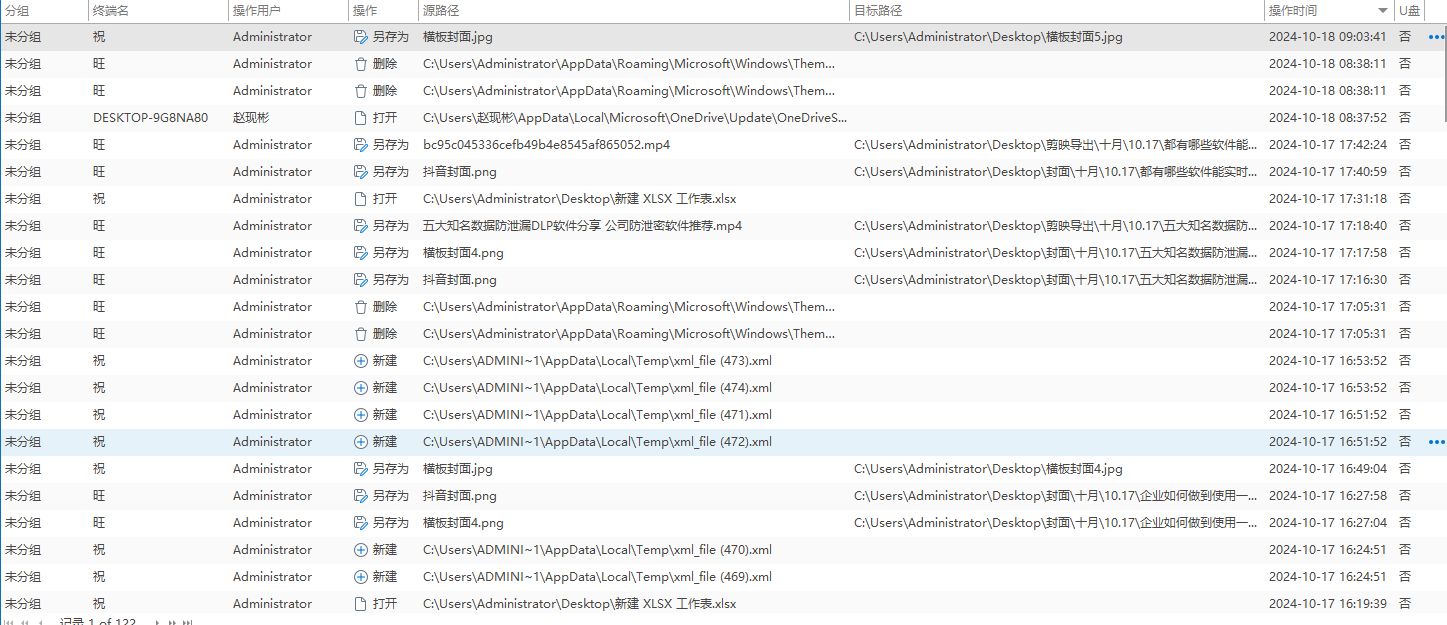Sort by the 目标路径 column header
This screenshot has height=625, width=1447.
1057,11
